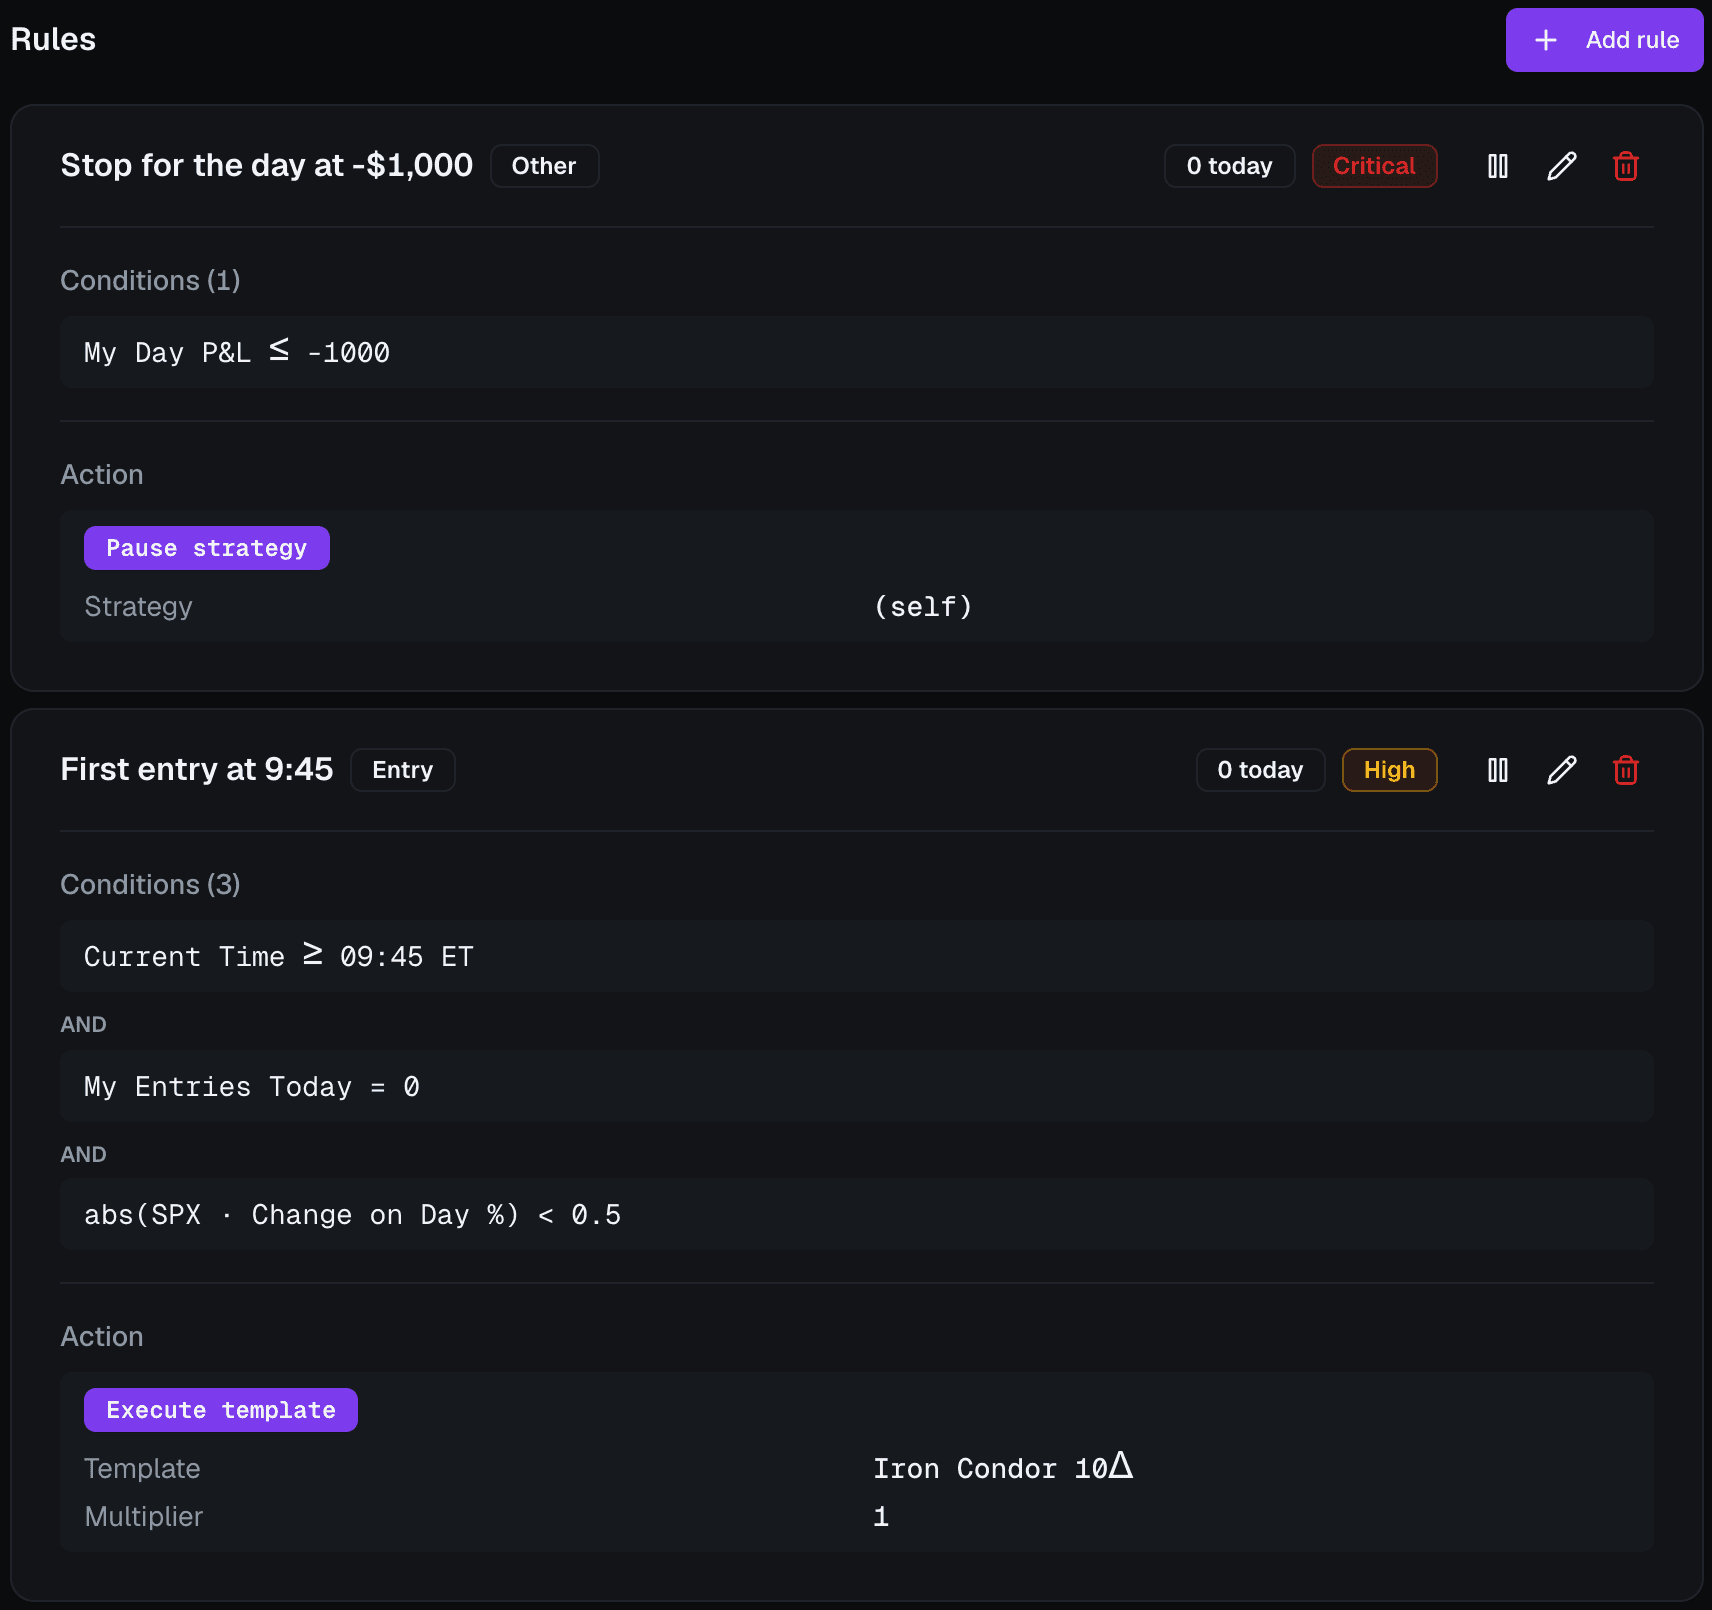Click the Rules page heading
1712x1610 pixels.
53,39
